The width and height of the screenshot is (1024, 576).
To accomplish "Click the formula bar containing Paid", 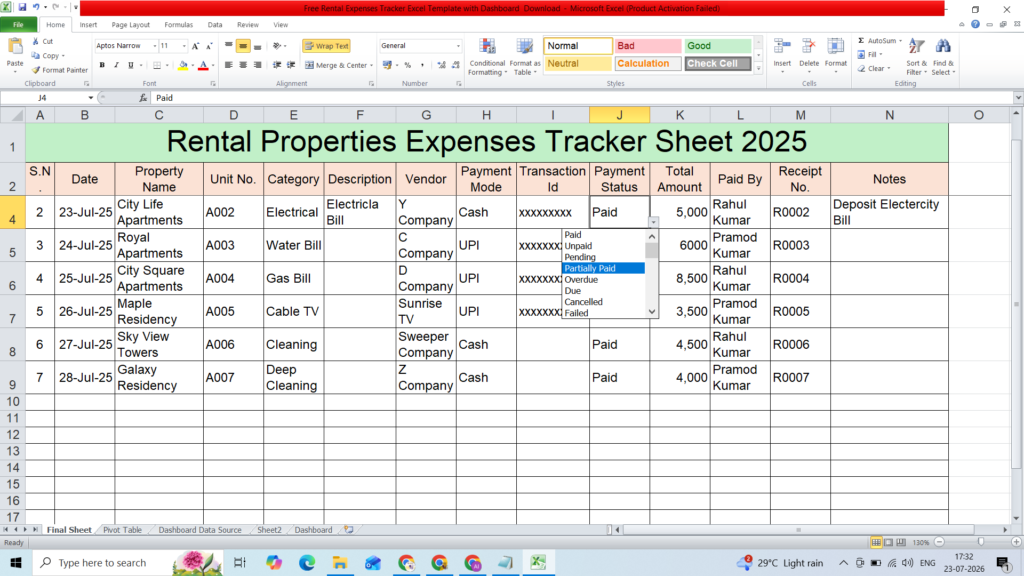I will tap(581, 98).
